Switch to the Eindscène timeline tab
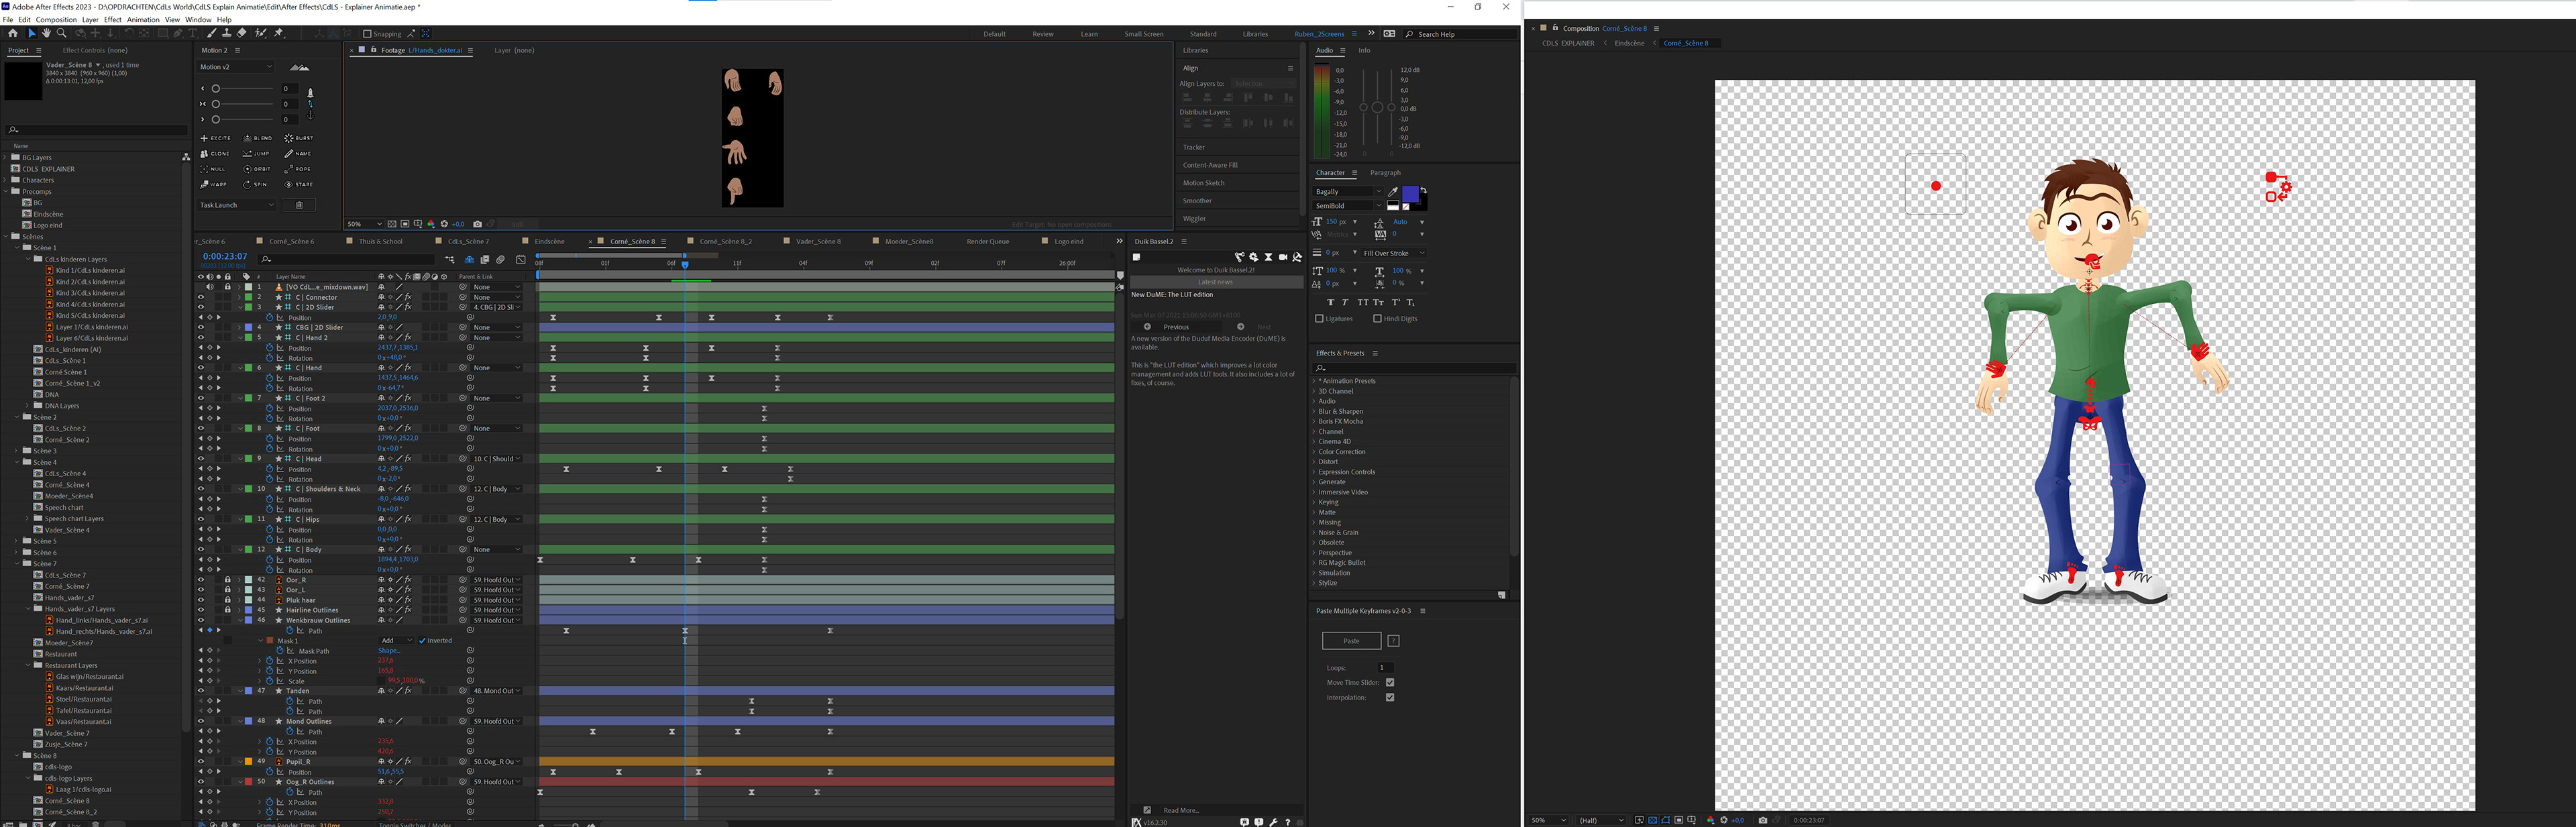The image size is (2576, 827). click(549, 241)
